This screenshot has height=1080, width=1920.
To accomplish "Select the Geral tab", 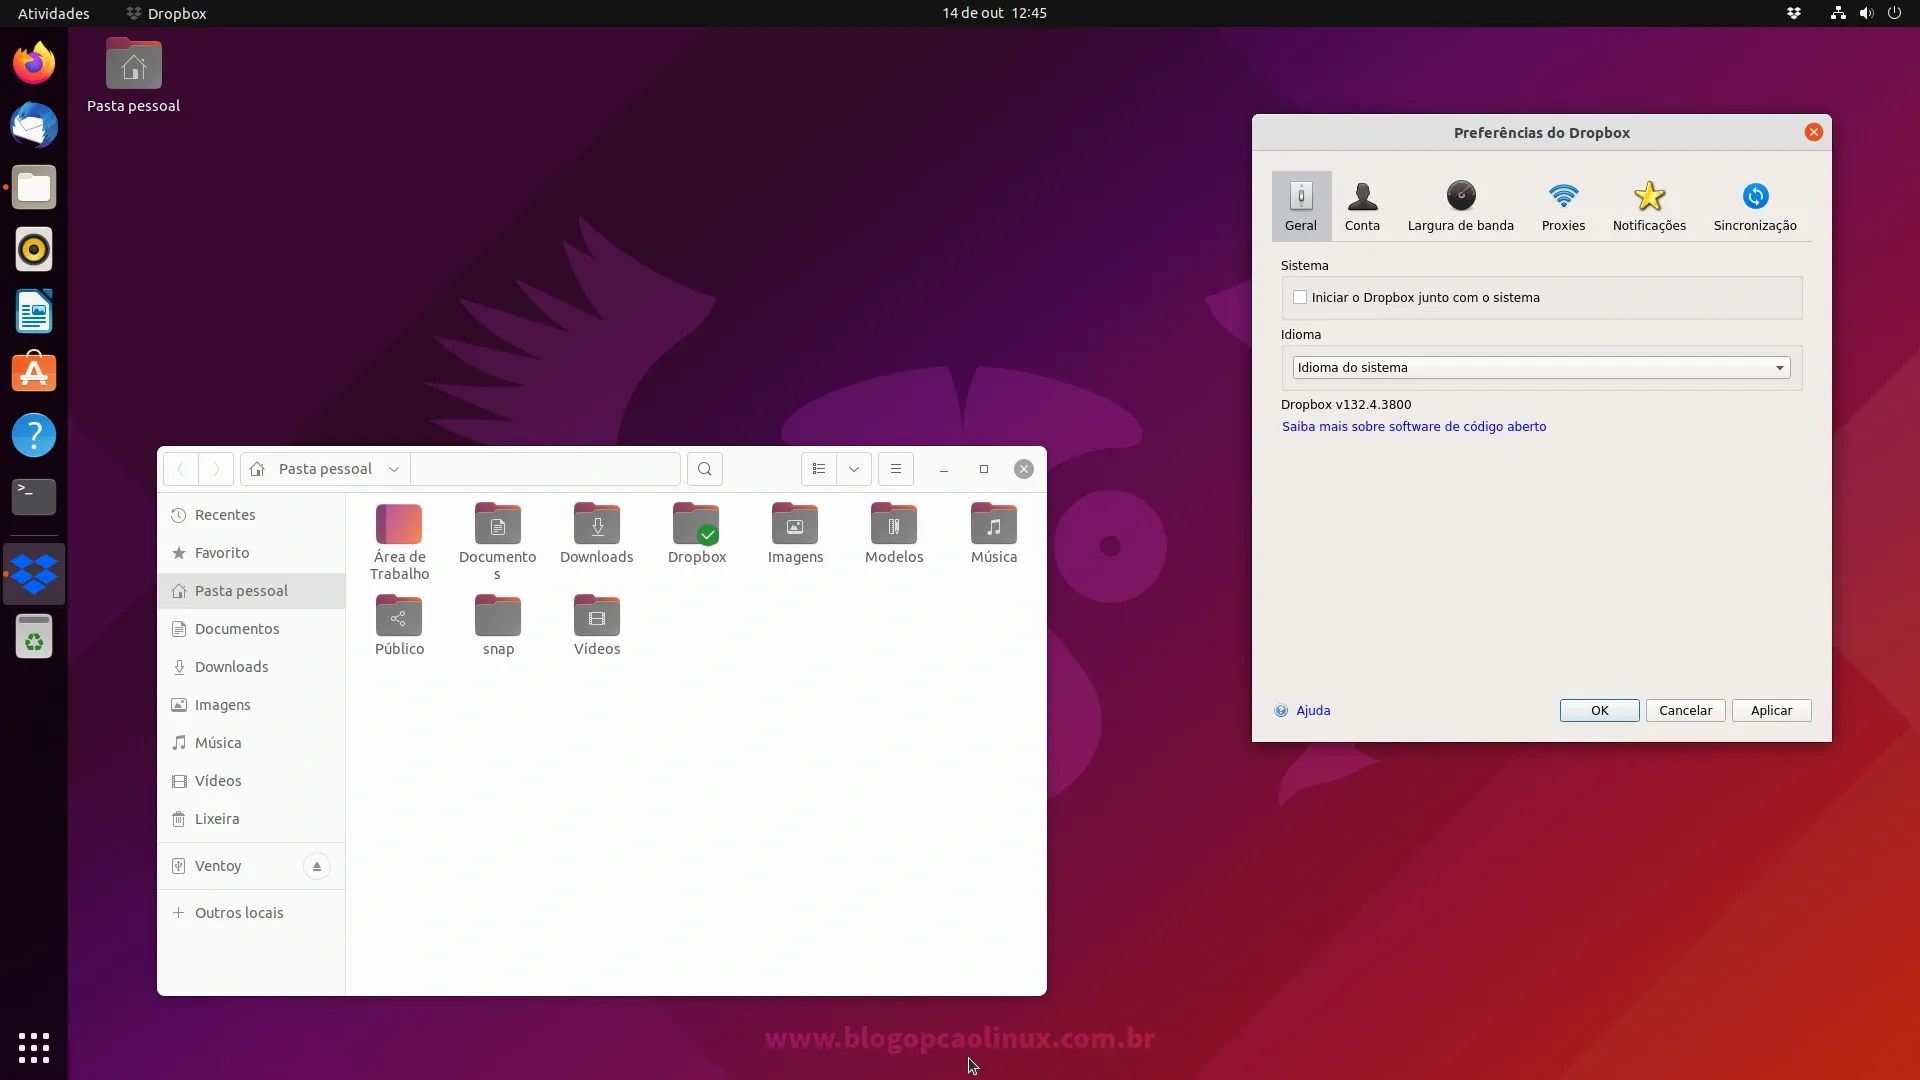I will [x=1301, y=206].
